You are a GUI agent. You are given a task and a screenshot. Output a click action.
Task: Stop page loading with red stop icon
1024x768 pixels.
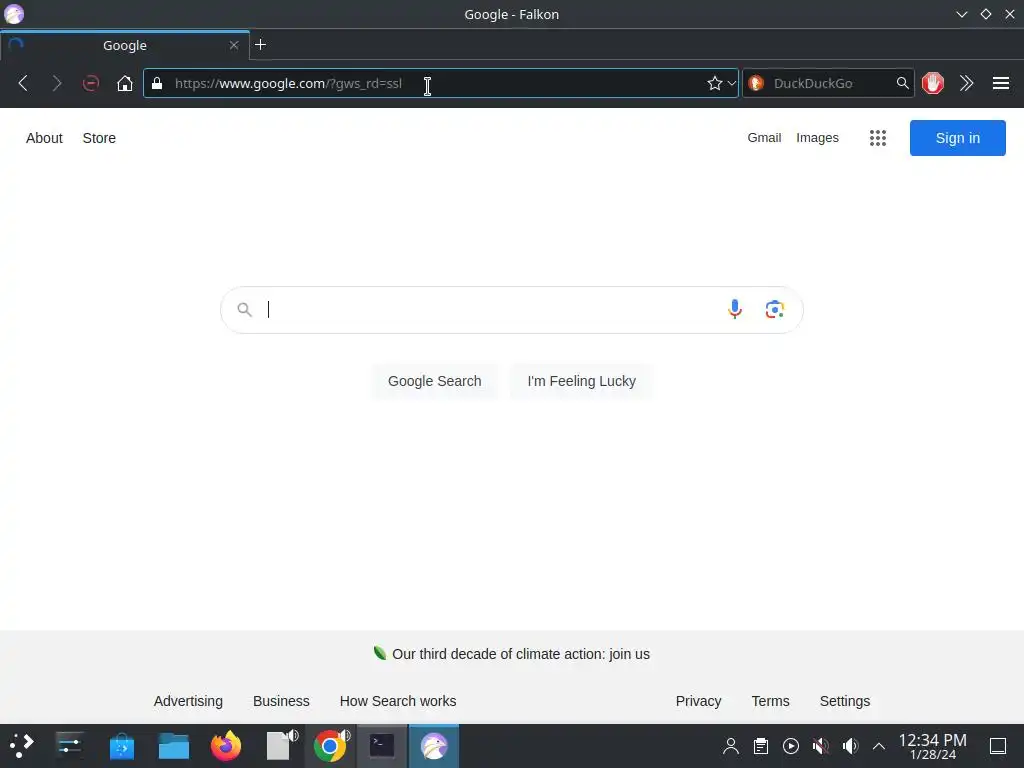pos(91,84)
